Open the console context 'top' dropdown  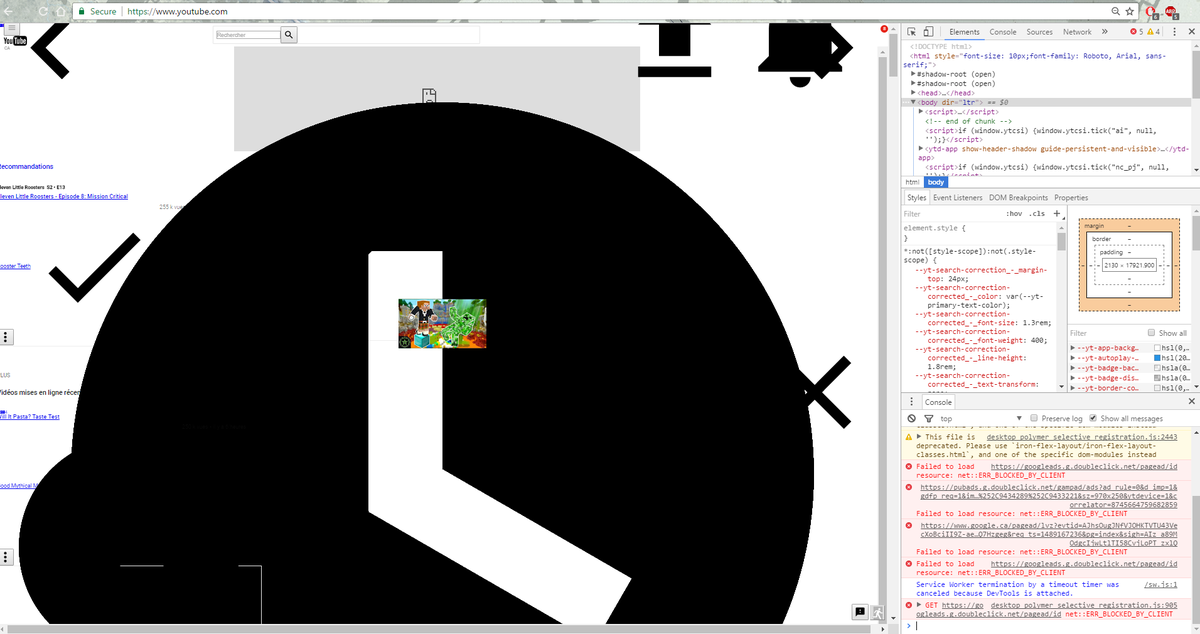tap(983, 418)
